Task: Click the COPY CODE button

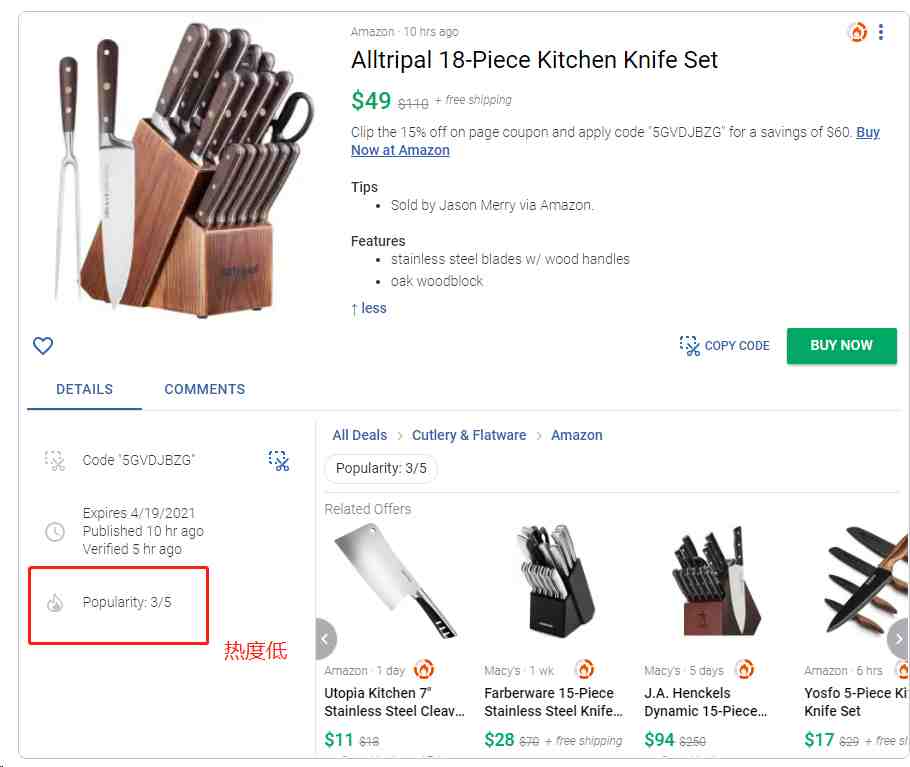Action: 725,346
